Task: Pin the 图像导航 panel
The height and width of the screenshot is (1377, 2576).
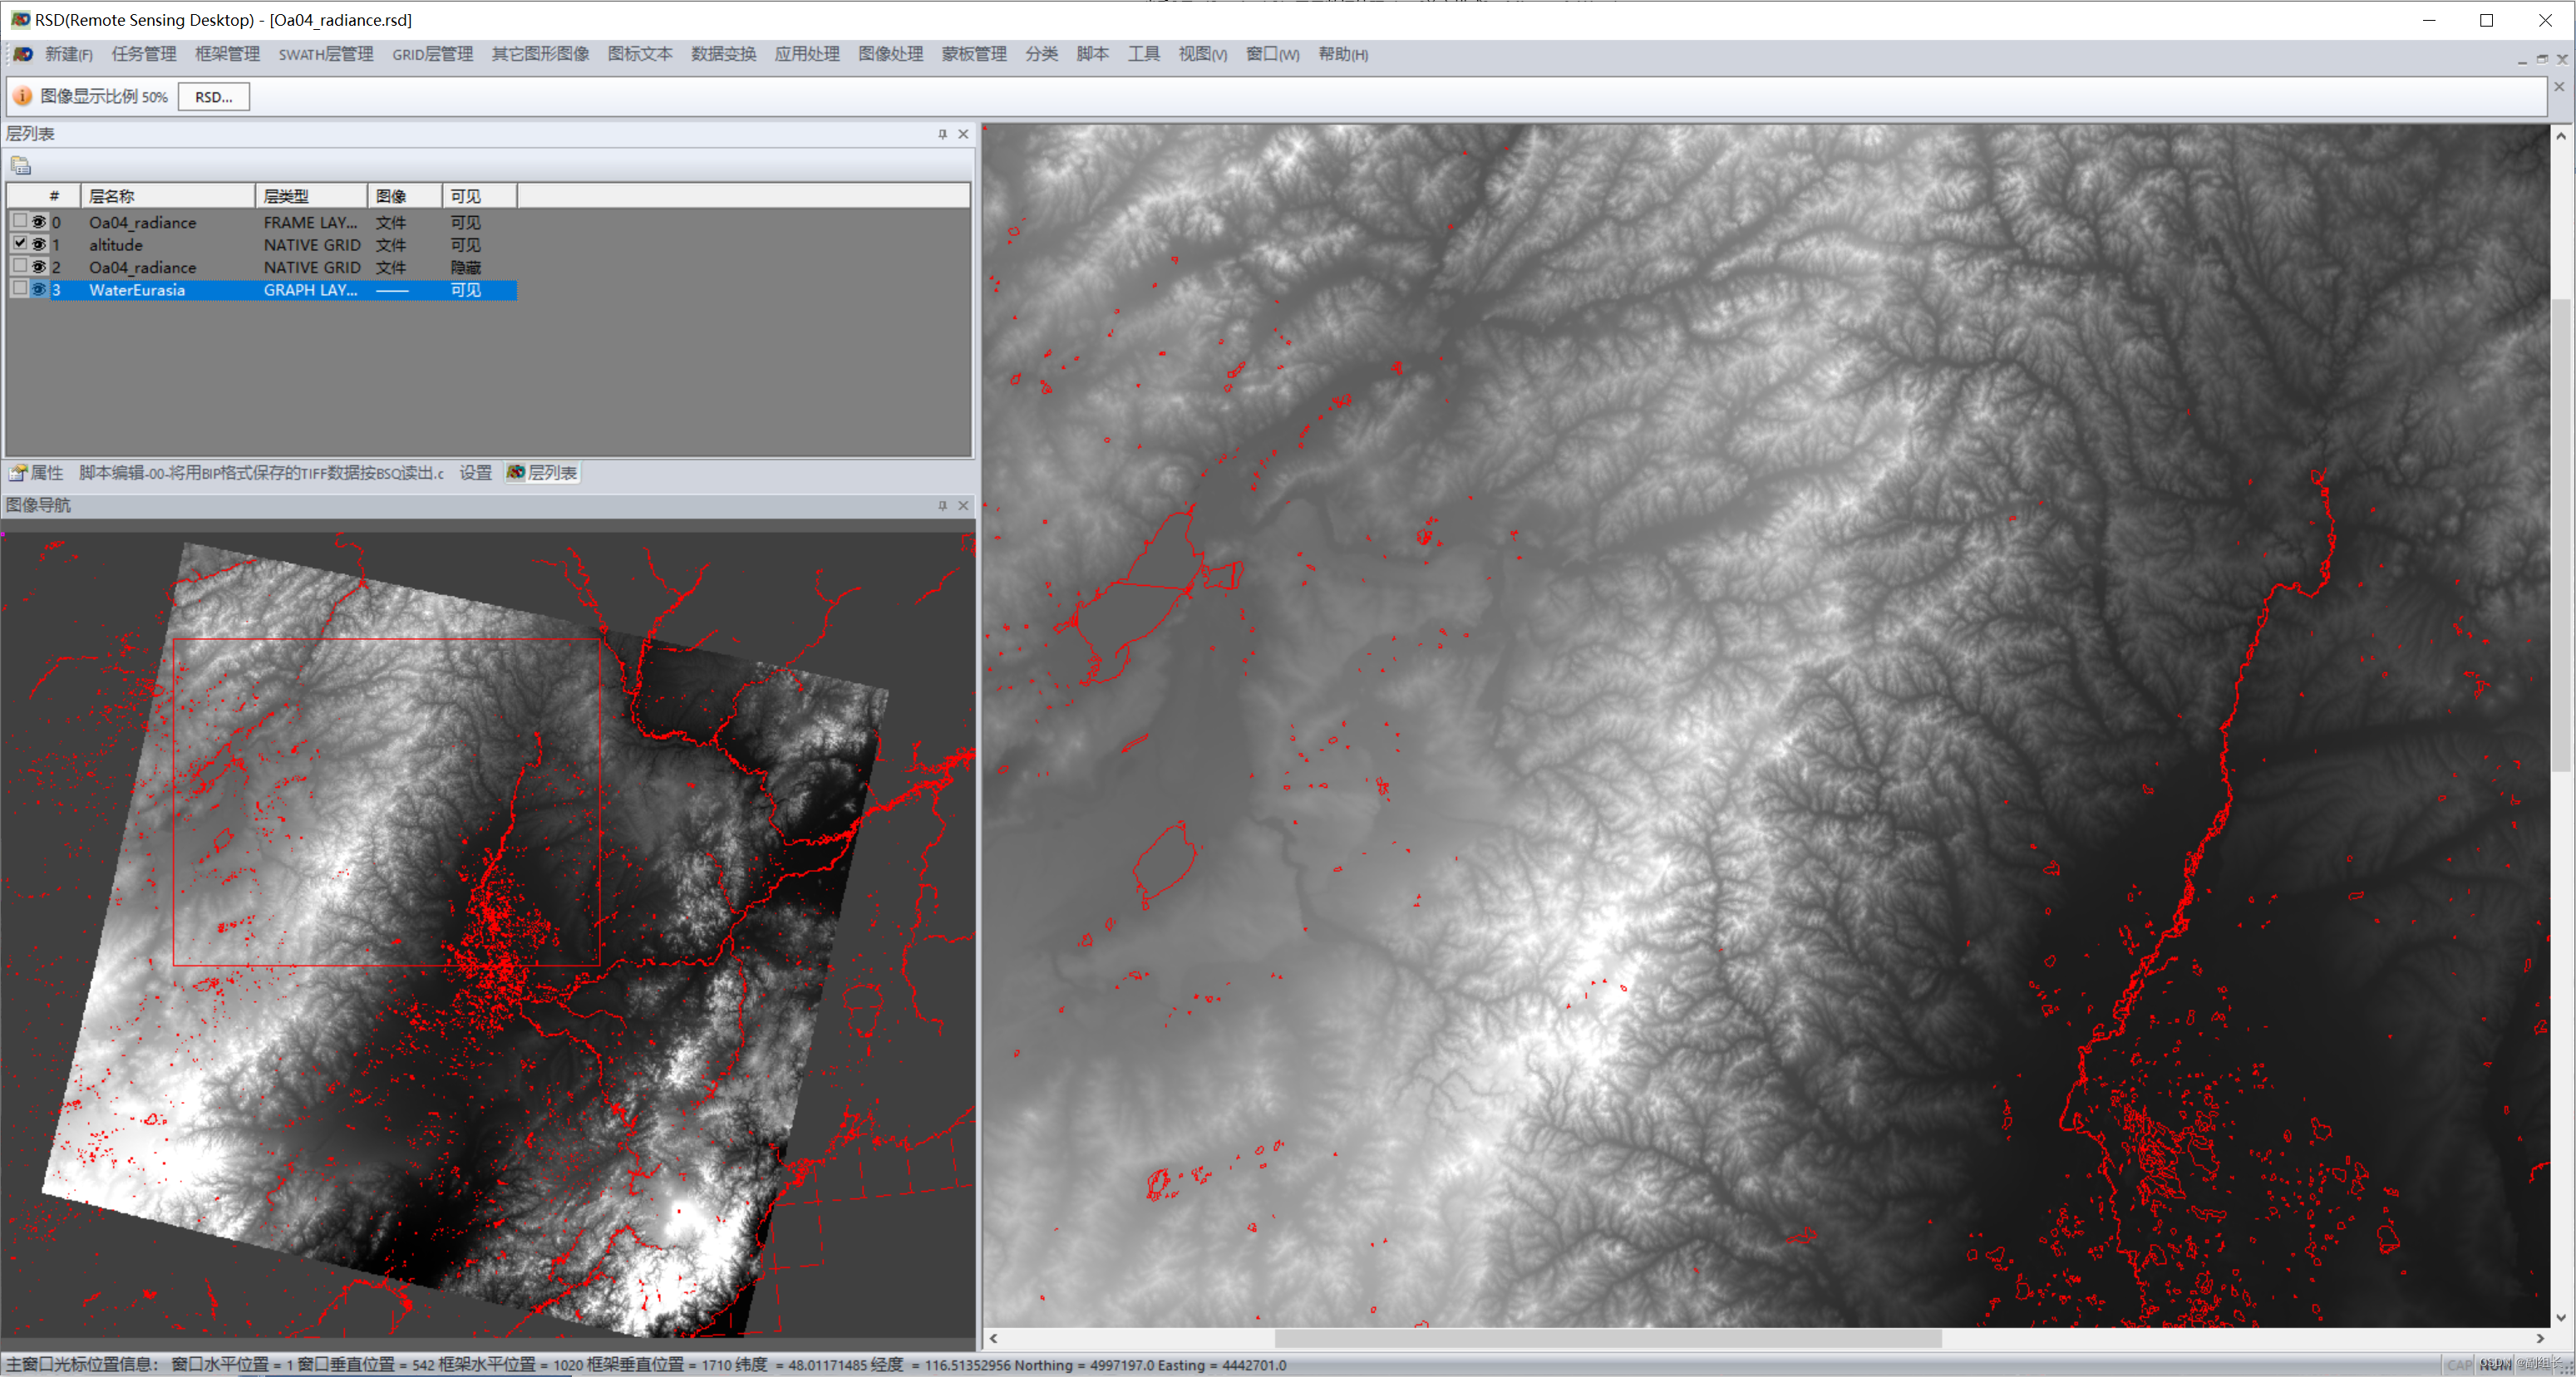Action: [x=942, y=506]
